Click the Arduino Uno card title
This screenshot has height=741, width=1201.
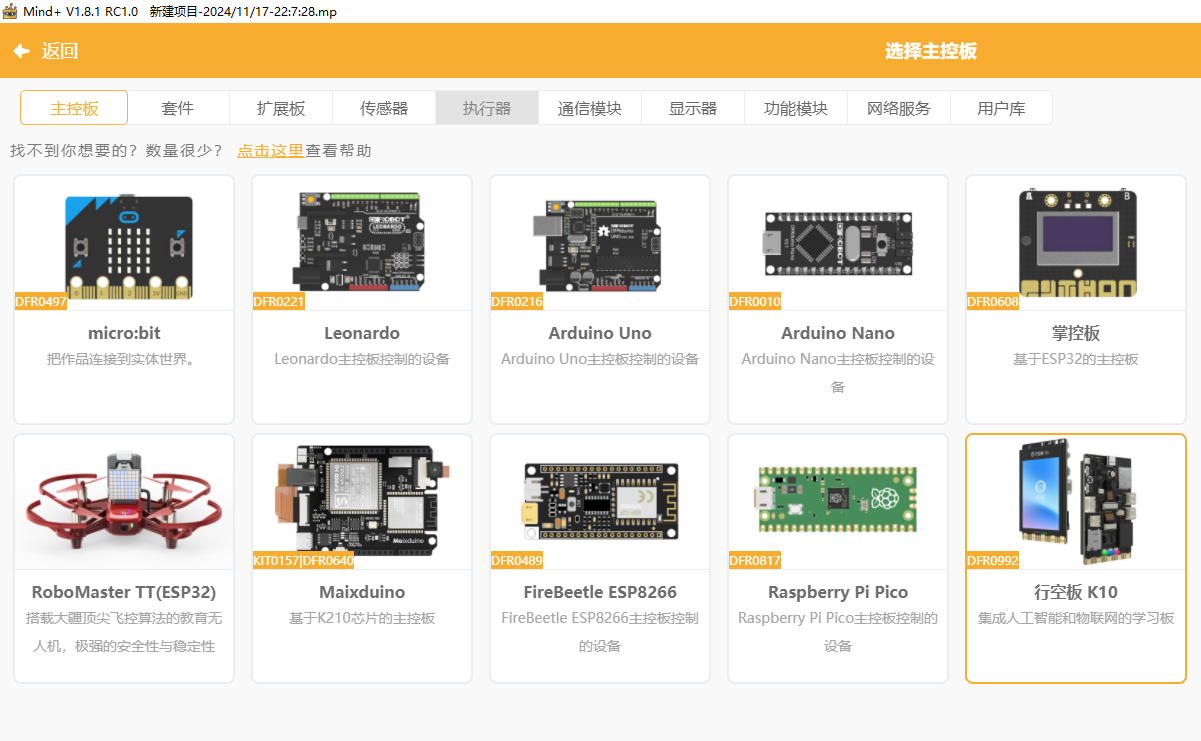(x=600, y=333)
